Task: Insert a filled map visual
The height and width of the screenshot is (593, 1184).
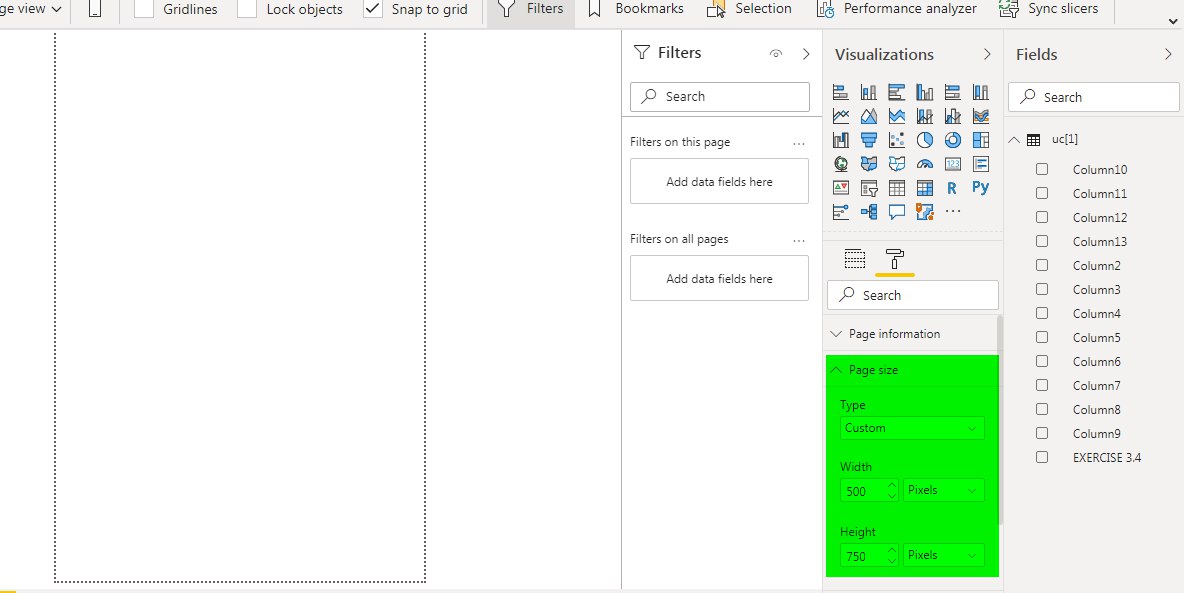Action: coord(868,164)
